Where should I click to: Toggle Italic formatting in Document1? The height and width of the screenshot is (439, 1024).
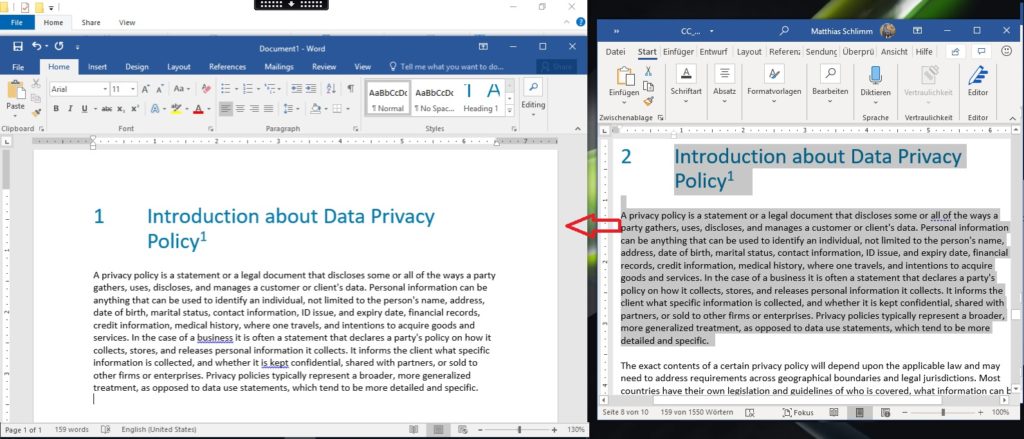point(70,108)
